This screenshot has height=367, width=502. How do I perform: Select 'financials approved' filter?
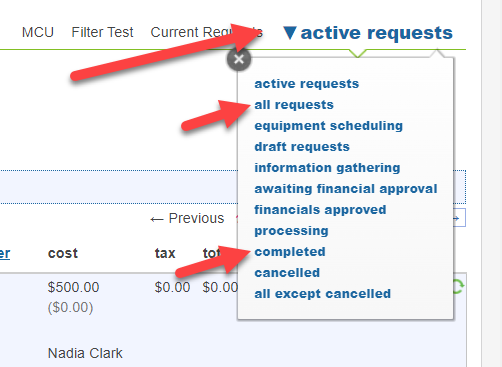click(x=320, y=210)
